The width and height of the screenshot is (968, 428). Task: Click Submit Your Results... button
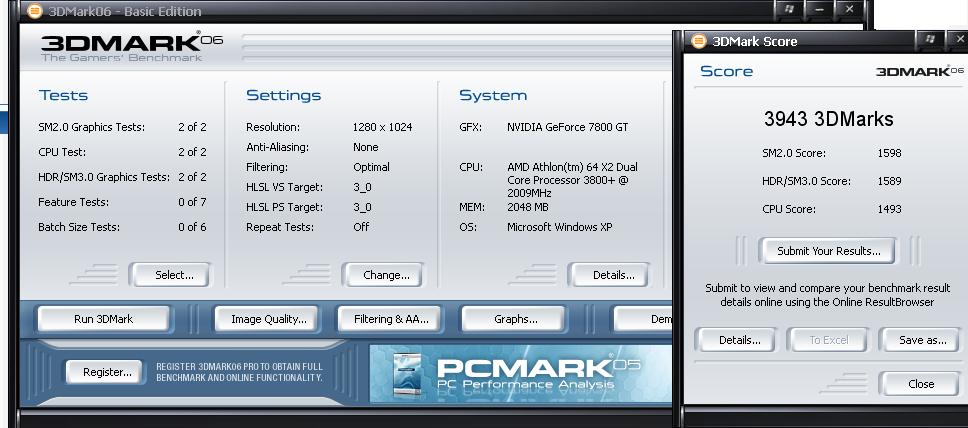827,251
